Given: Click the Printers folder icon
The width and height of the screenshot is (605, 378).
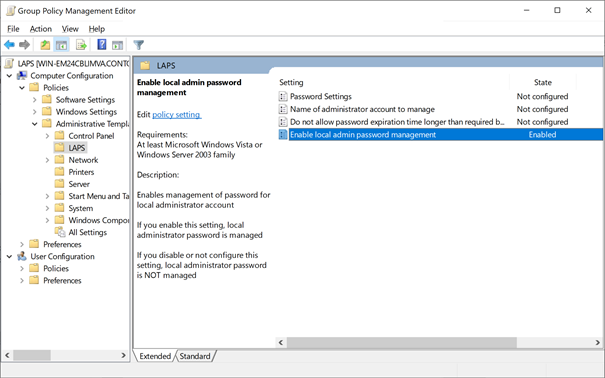Looking at the screenshot, I should (59, 172).
